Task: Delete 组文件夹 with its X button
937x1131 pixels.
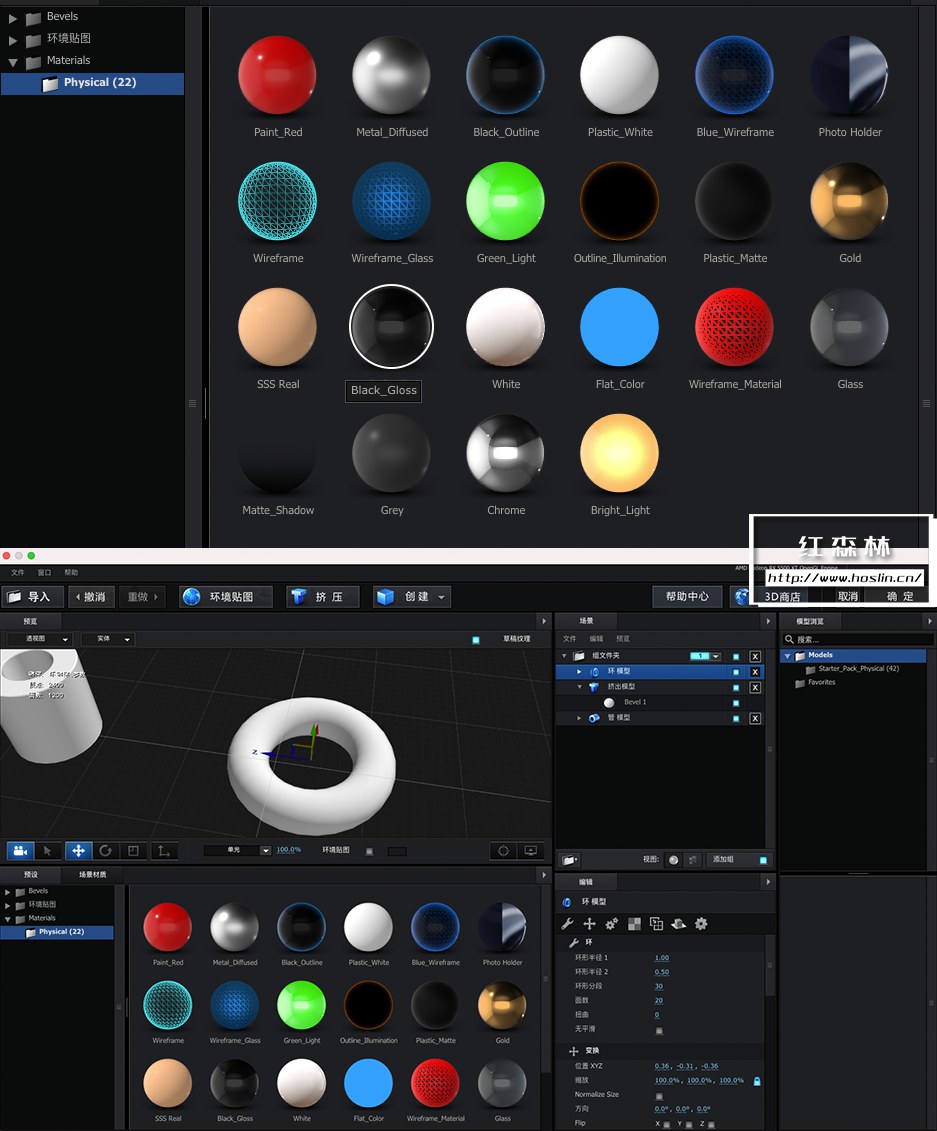Action: click(x=755, y=656)
